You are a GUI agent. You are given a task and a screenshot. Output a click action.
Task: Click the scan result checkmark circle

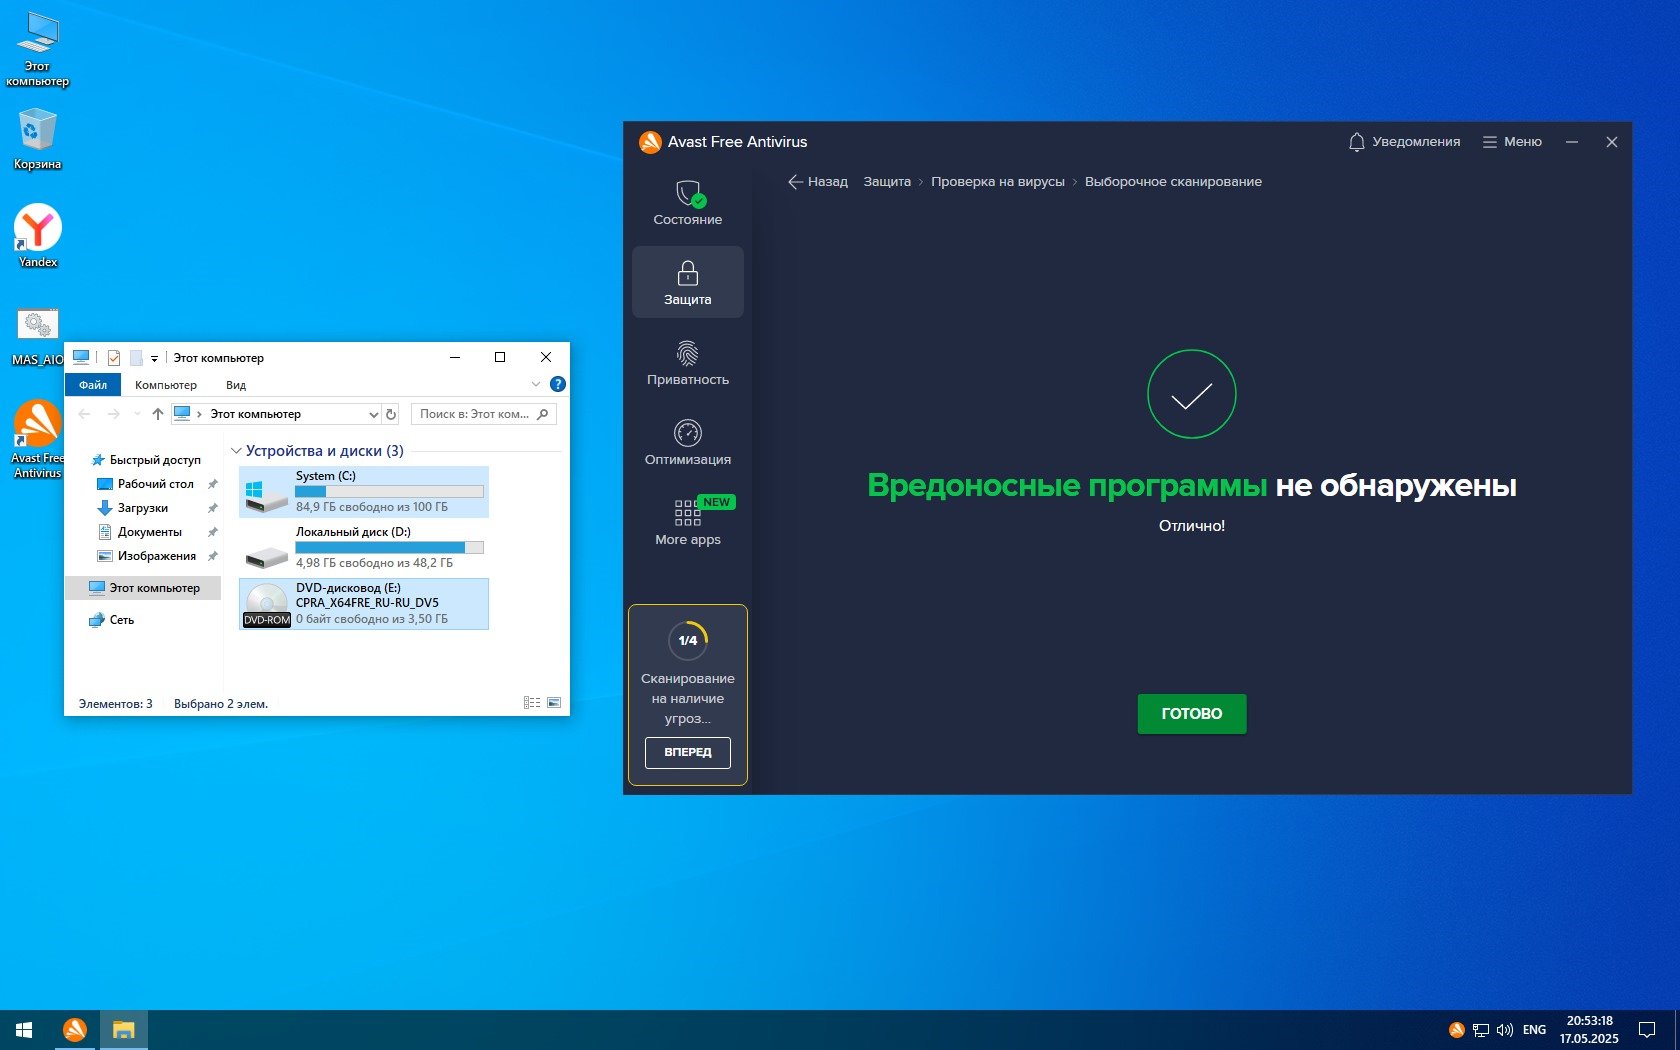1192,394
